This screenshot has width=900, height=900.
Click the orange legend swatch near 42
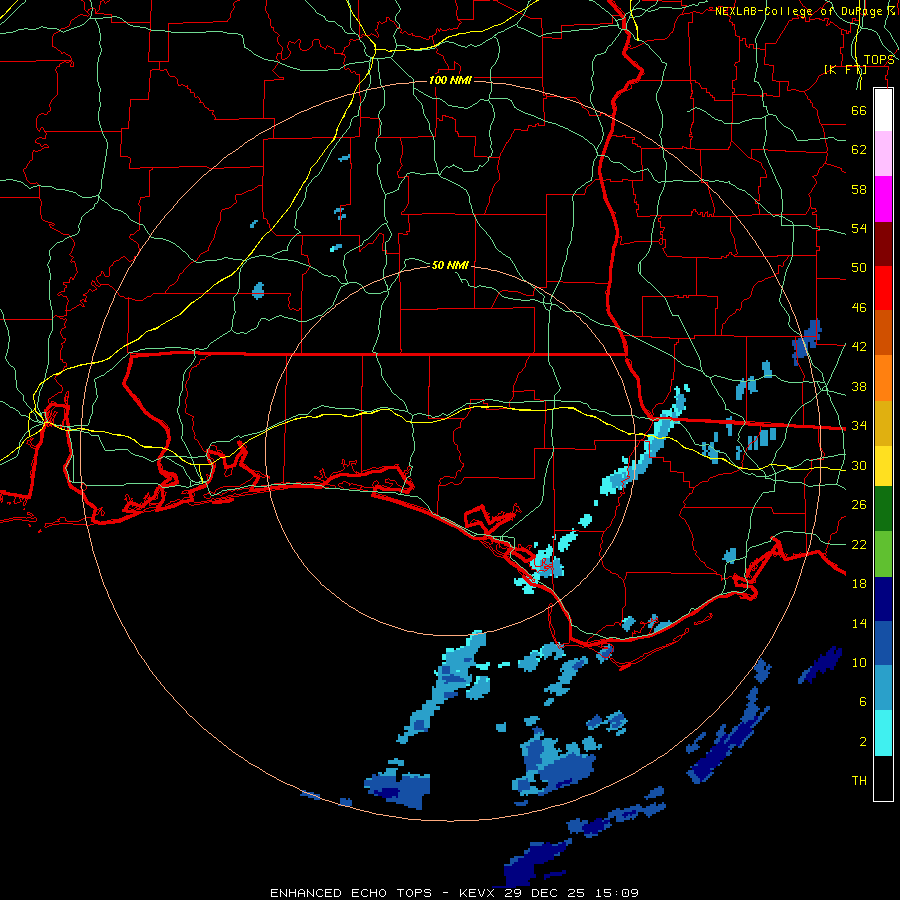[x=883, y=378]
